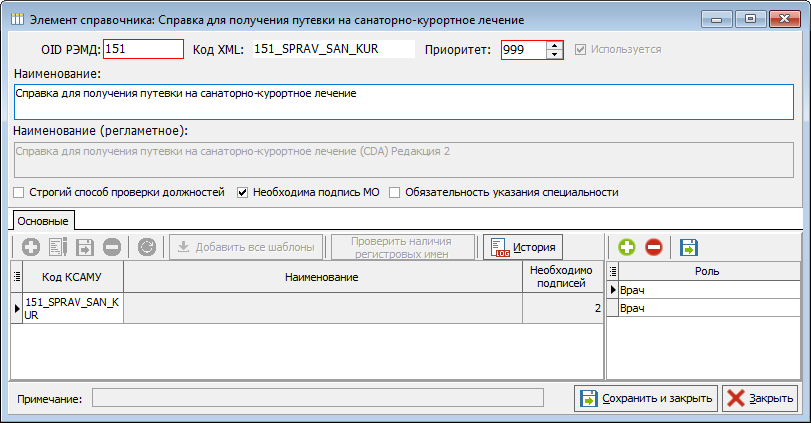Click the greyed-out save record icon in left toolbar
Viewport: 811px width, 423px height.
84,246
